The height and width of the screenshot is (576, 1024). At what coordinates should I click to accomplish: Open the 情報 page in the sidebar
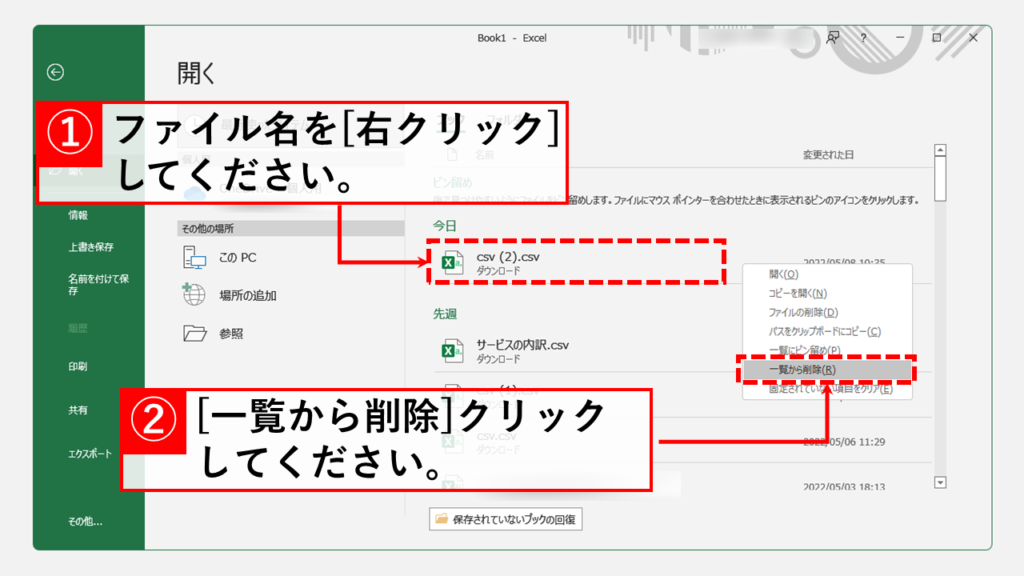coord(78,215)
